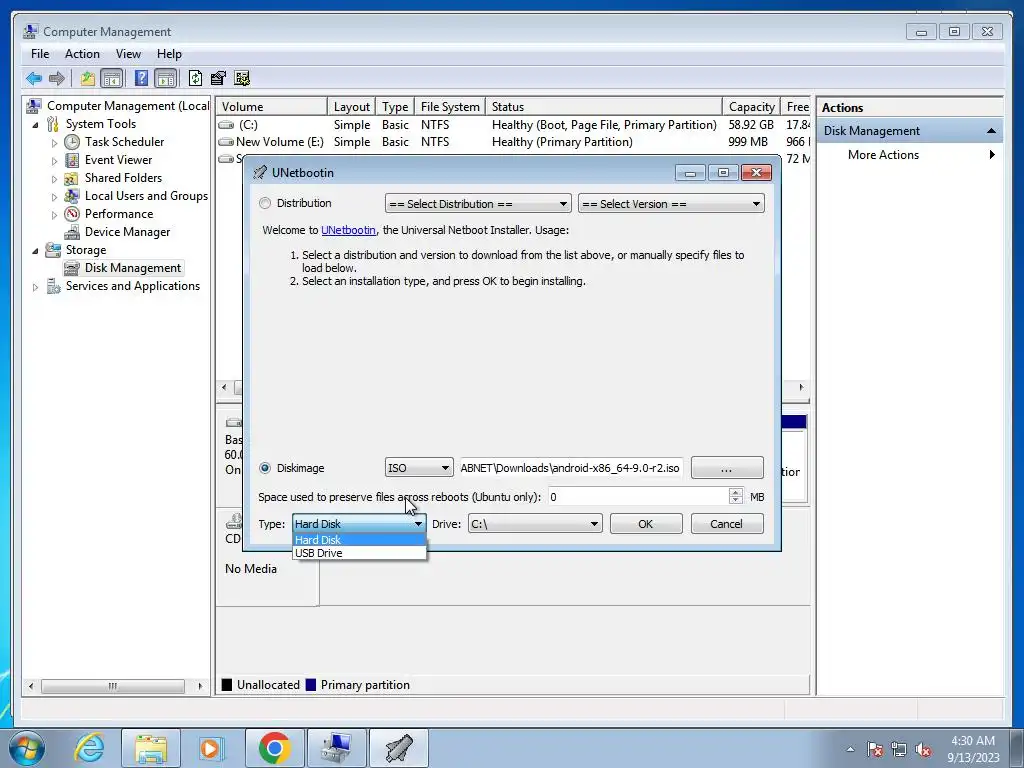Screen dimensions: 1024x768
Task: Open the Drive C:\ dropdown
Action: click(x=535, y=524)
